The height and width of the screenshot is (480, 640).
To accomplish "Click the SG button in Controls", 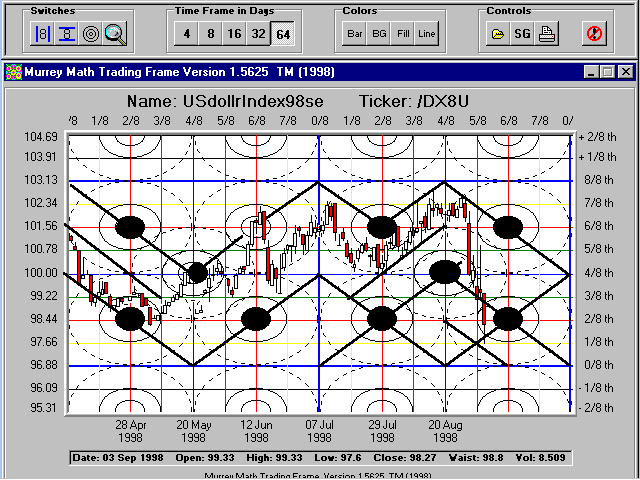I will tap(522, 33).
